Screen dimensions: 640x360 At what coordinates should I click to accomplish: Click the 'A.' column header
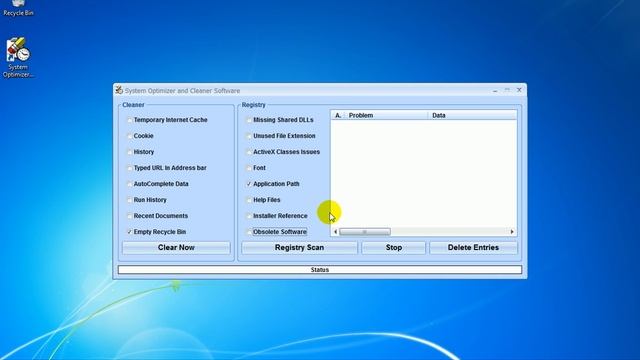(x=338, y=116)
